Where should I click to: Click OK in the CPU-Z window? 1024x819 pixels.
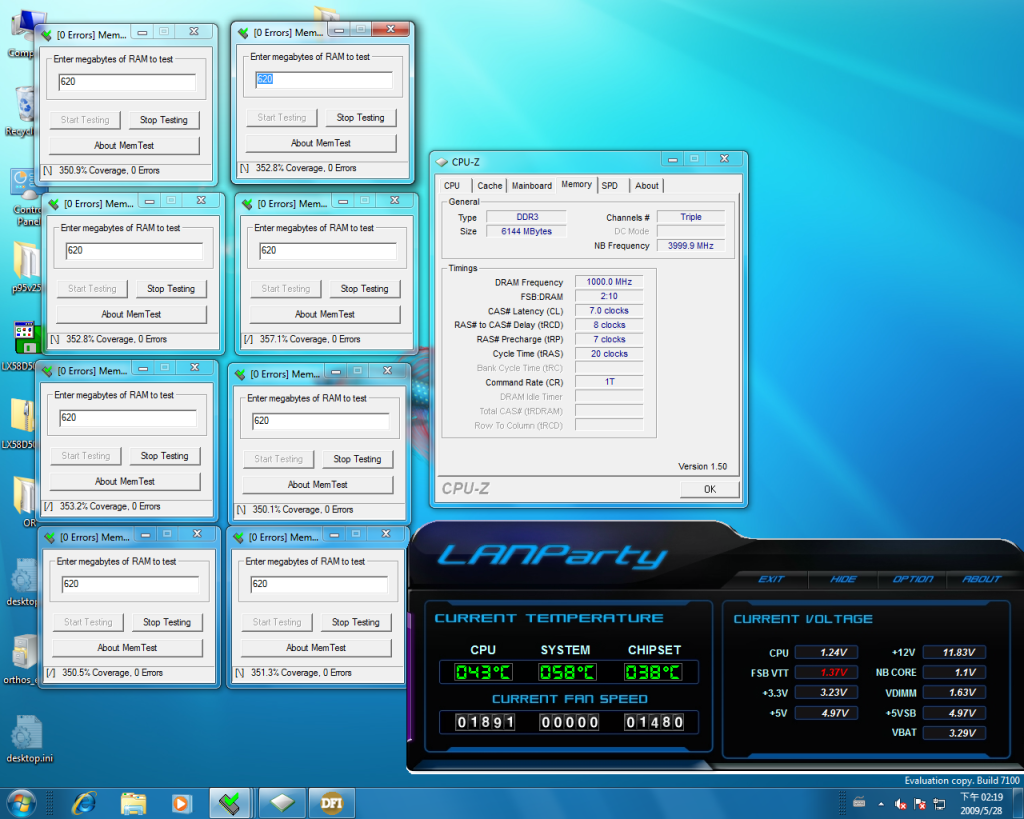pyautogui.click(x=710, y=489)
